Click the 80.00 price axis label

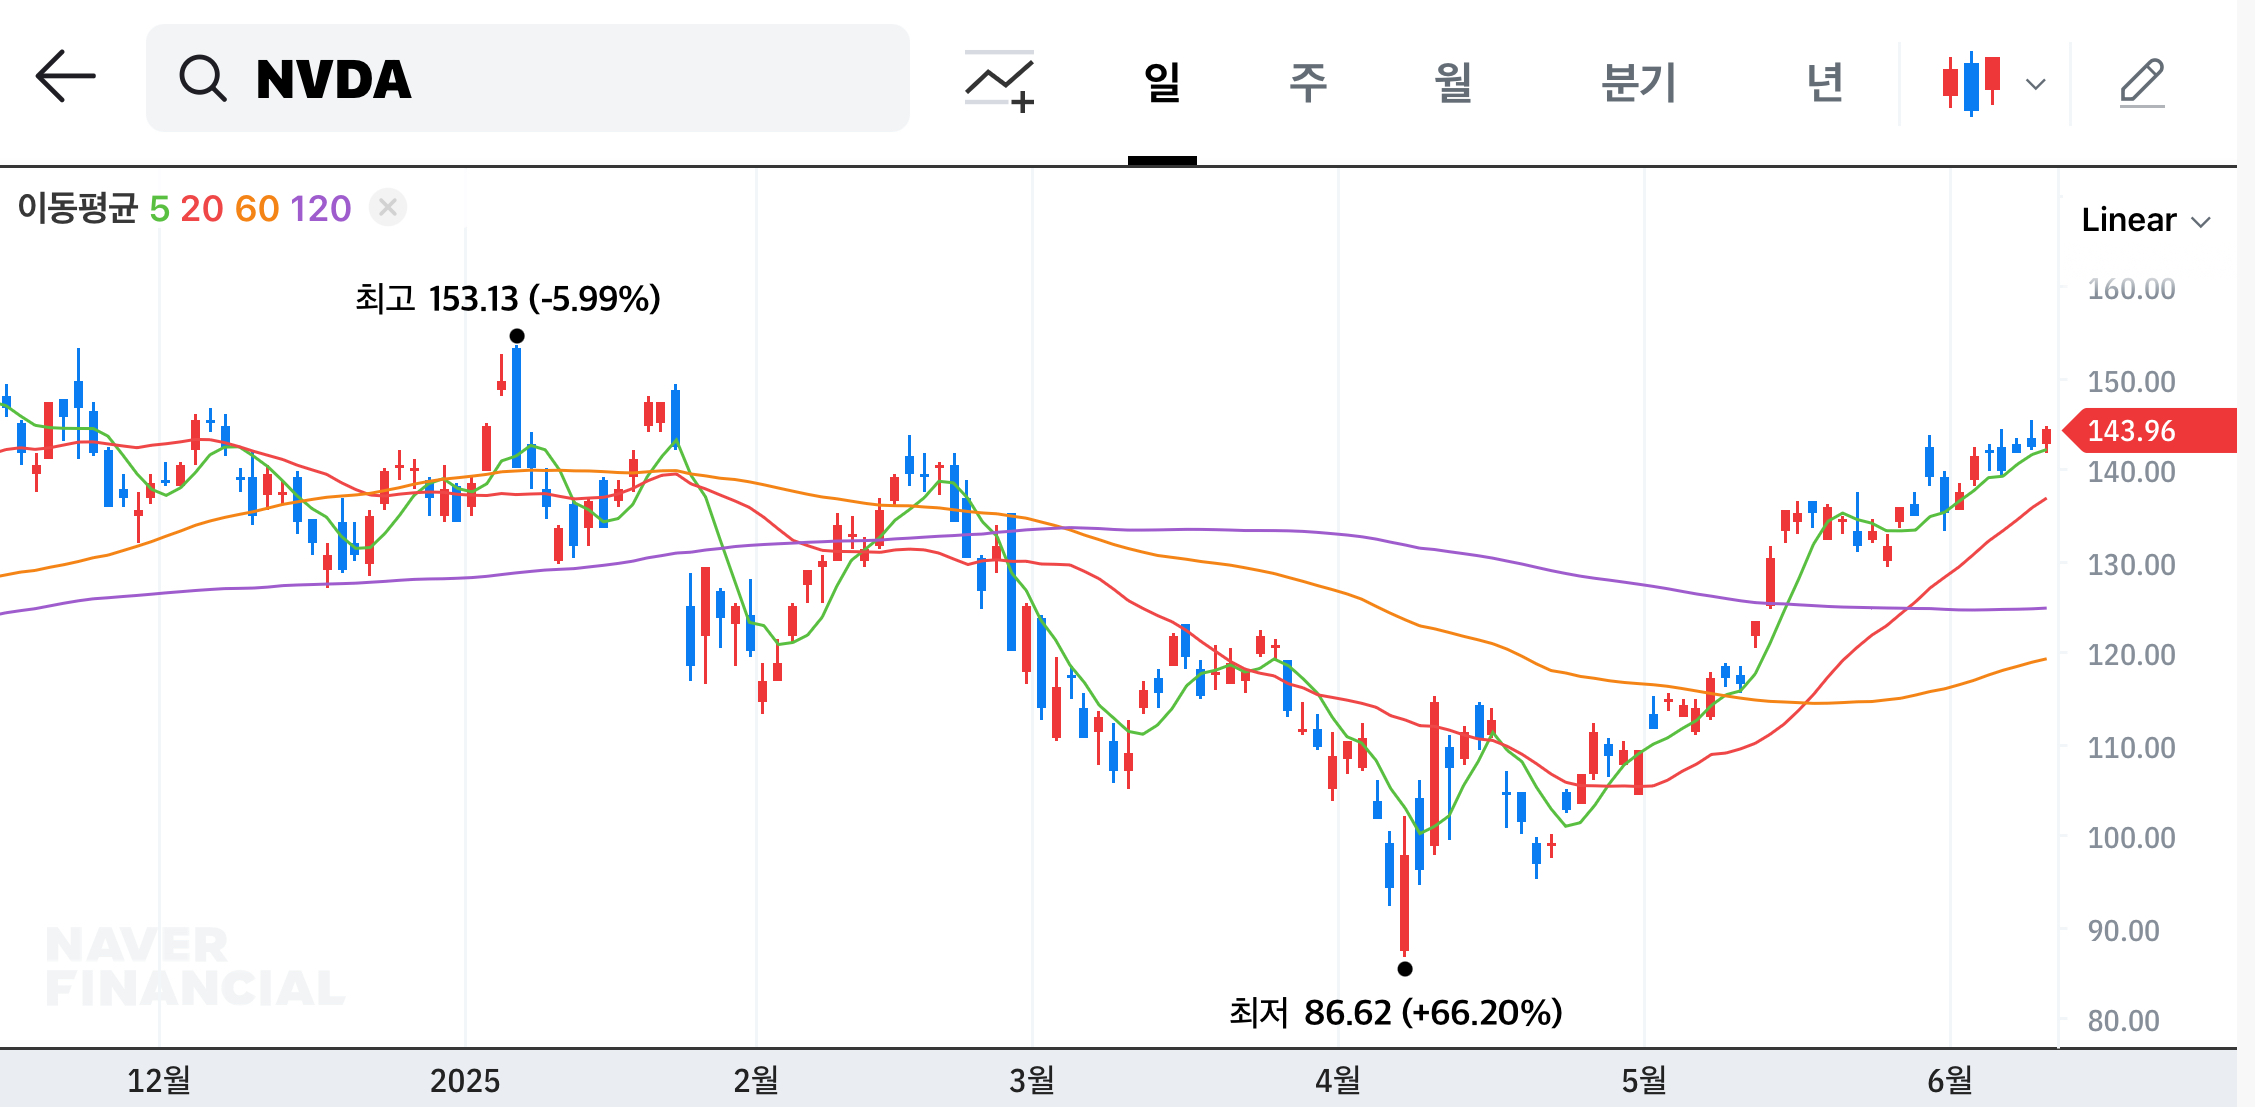(x=2123, y=1020)
